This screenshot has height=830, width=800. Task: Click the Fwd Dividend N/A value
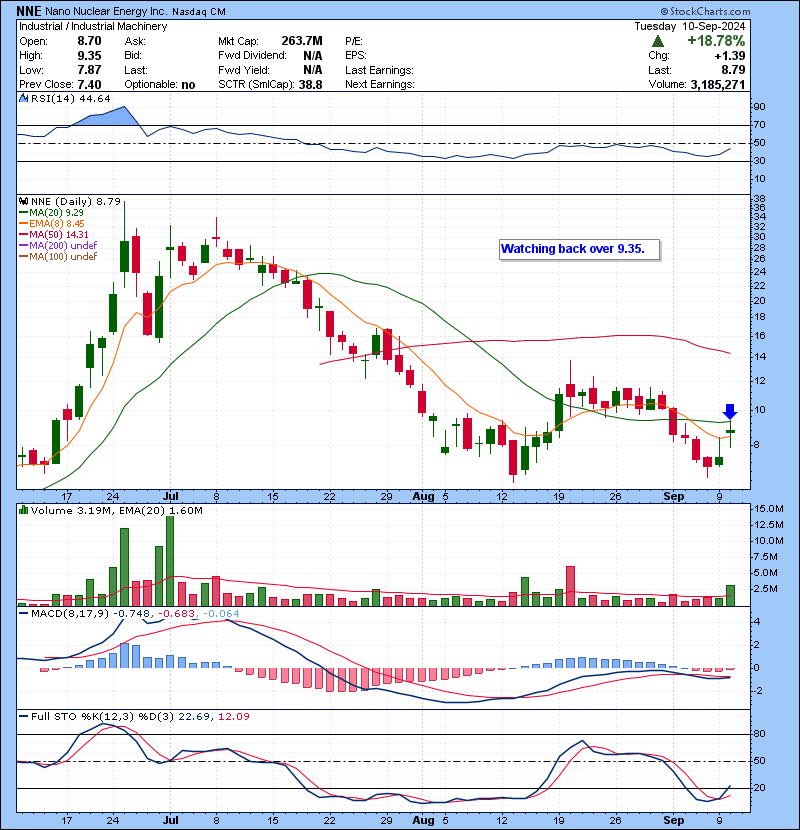pos(312,56)
